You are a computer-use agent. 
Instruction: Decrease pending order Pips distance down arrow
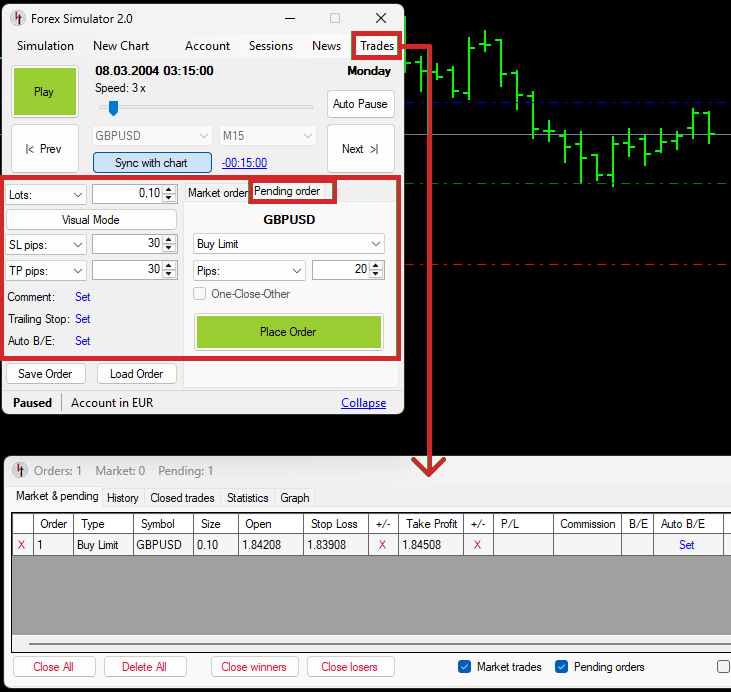click(376, 274)
